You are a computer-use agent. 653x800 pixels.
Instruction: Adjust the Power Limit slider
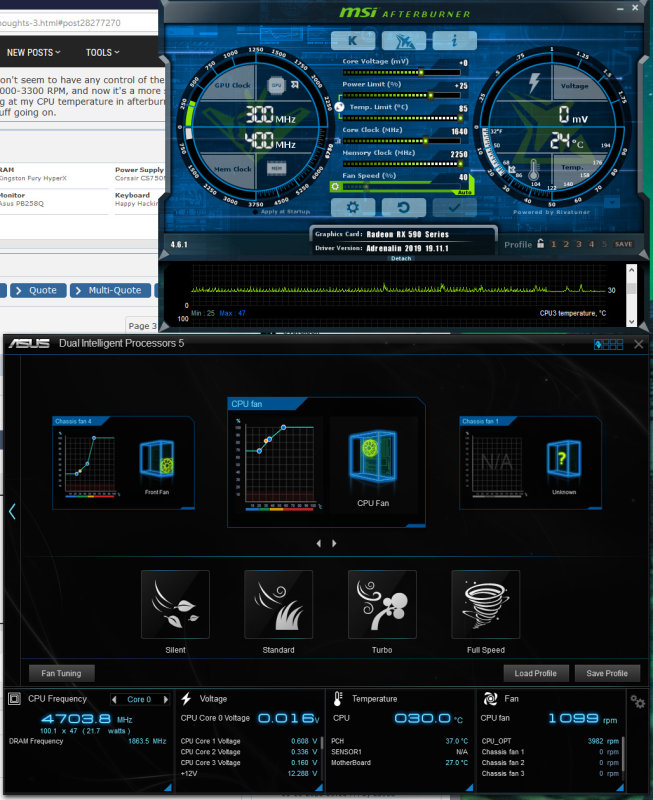[402, 95]
